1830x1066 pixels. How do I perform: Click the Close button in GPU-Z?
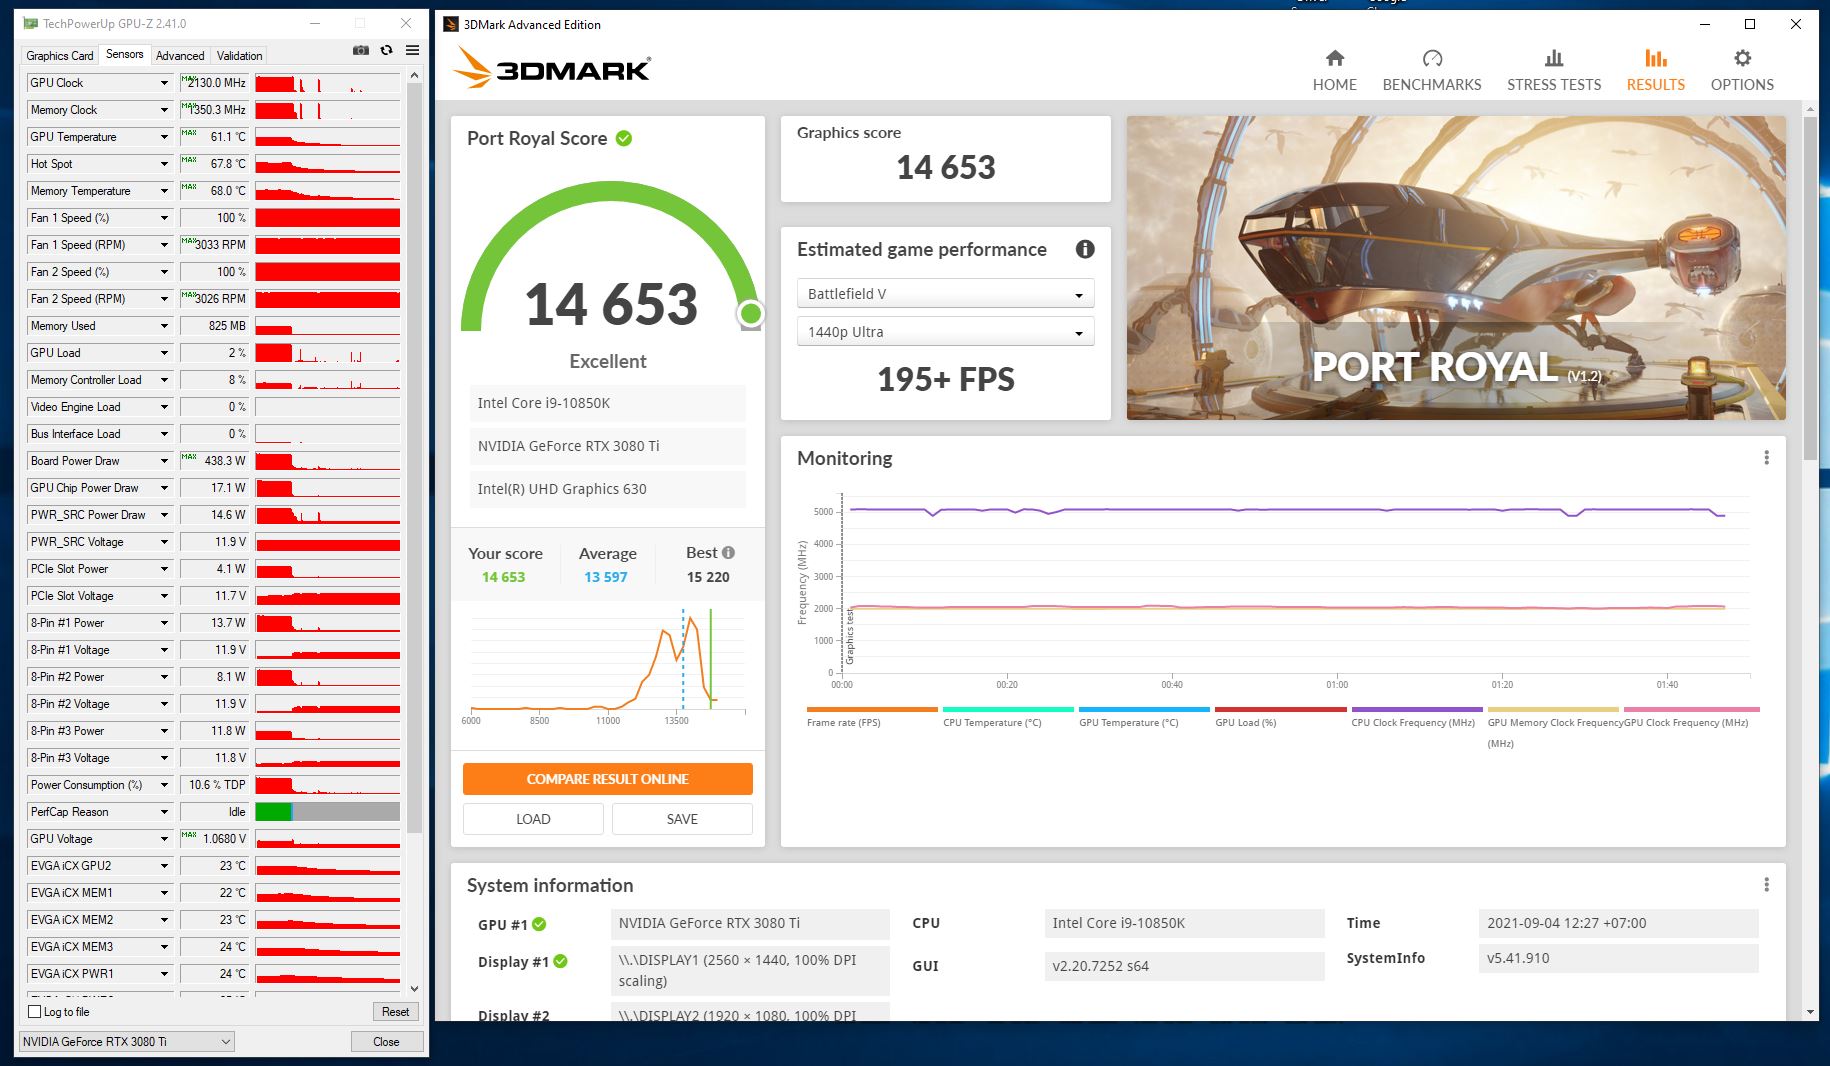pos(386,1042)
